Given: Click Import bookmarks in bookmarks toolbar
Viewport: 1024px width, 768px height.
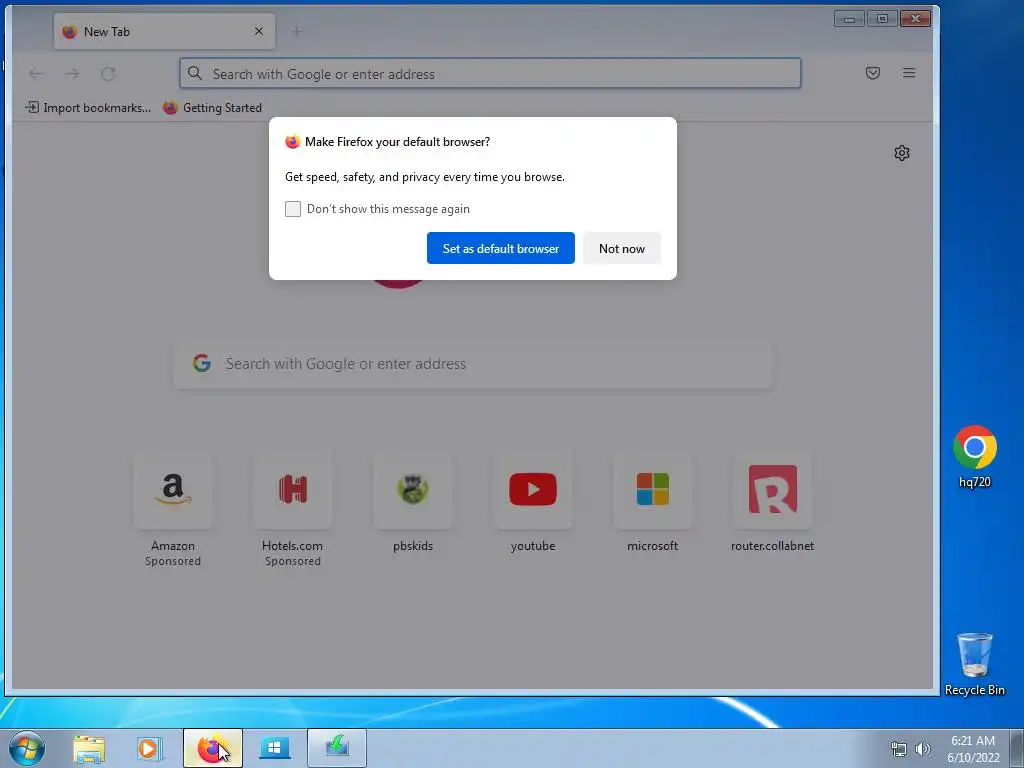Looking at the screenshot, I should click(x=88, y=108).
